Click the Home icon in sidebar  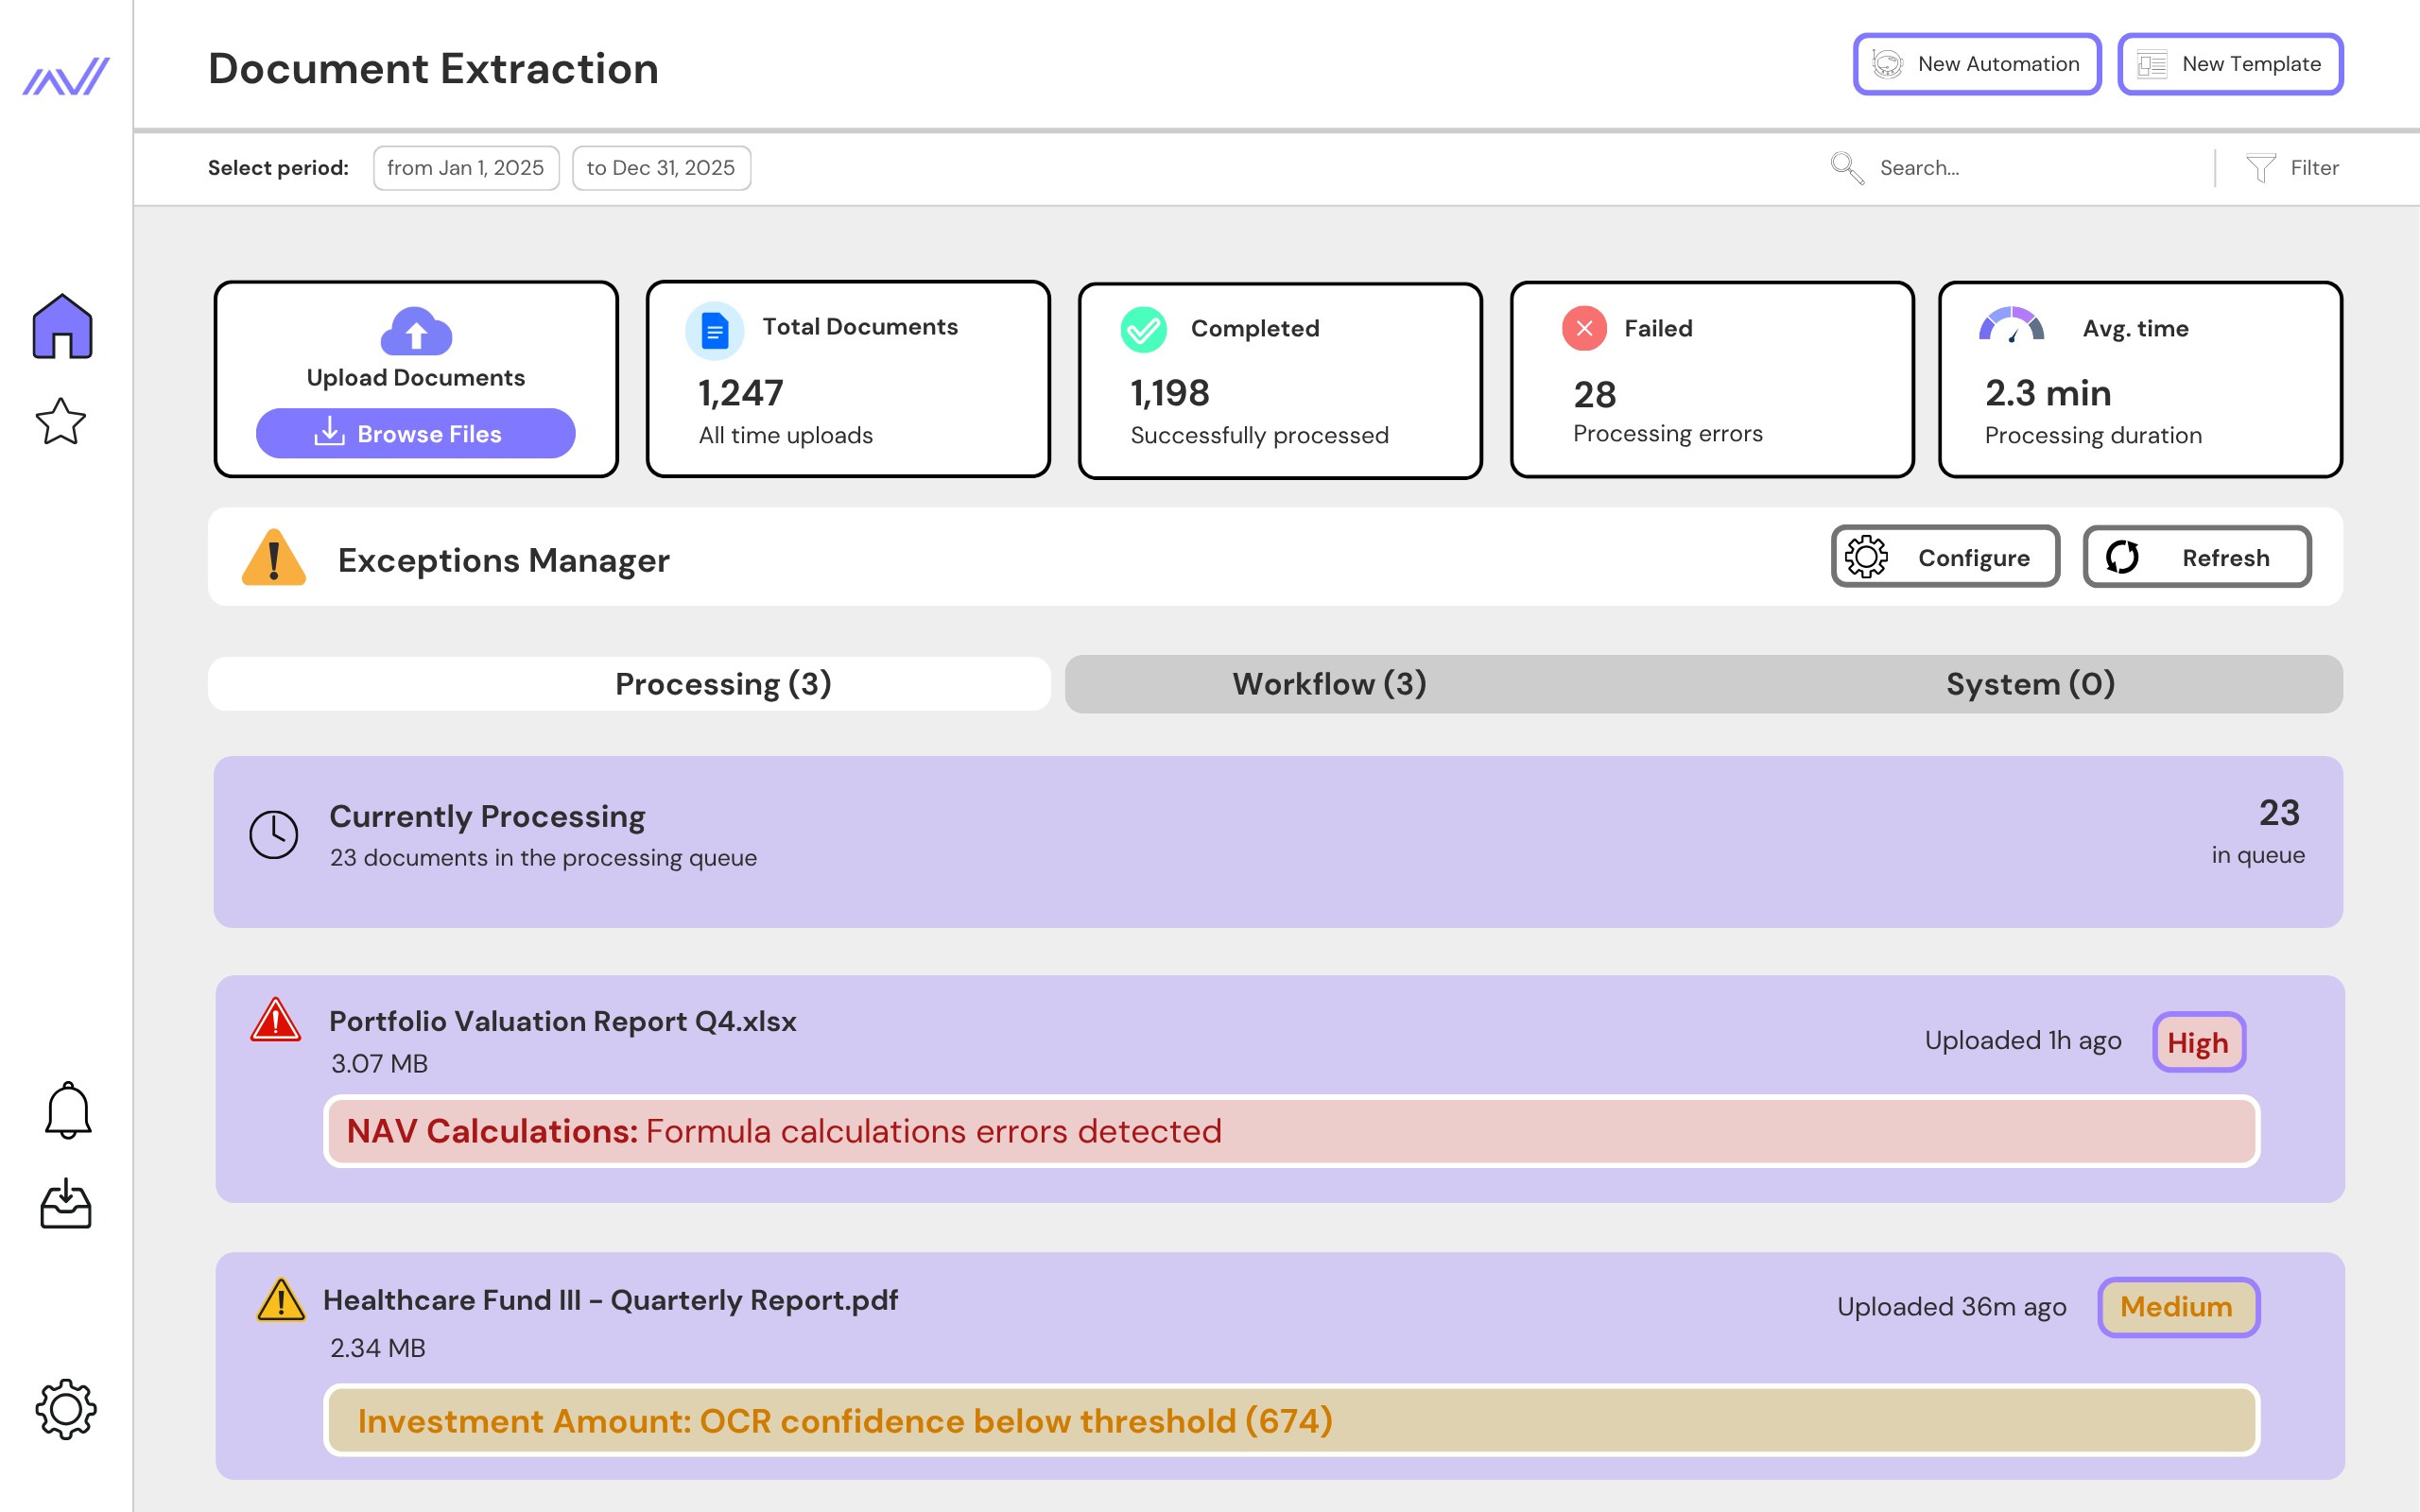(x=62, y=326)
